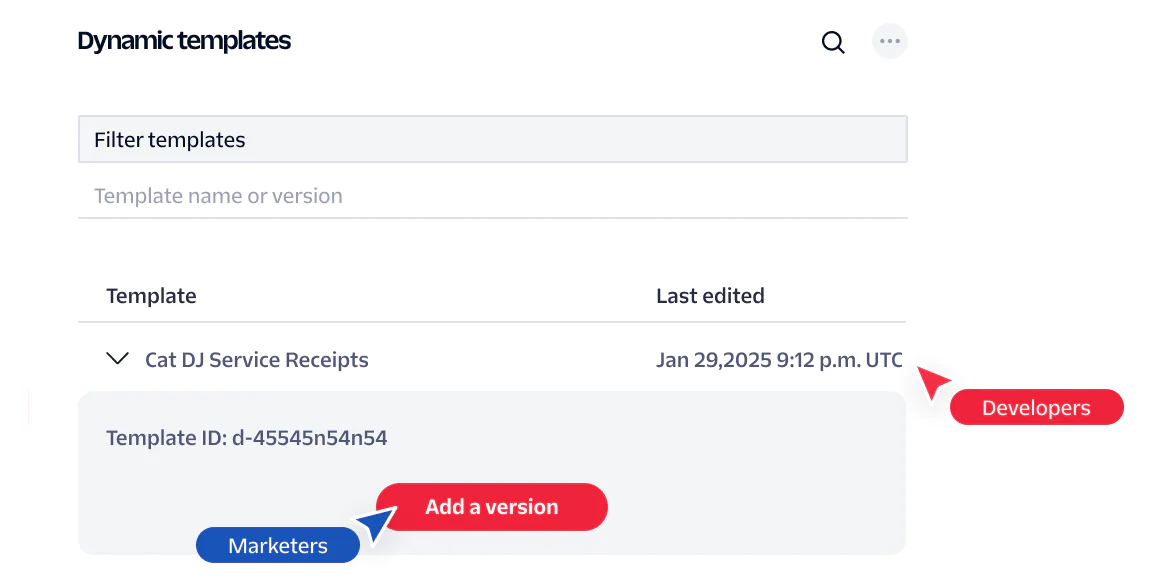Select the Filter templates header box
Screen dimensions: 1152x581
coord(492,139)
